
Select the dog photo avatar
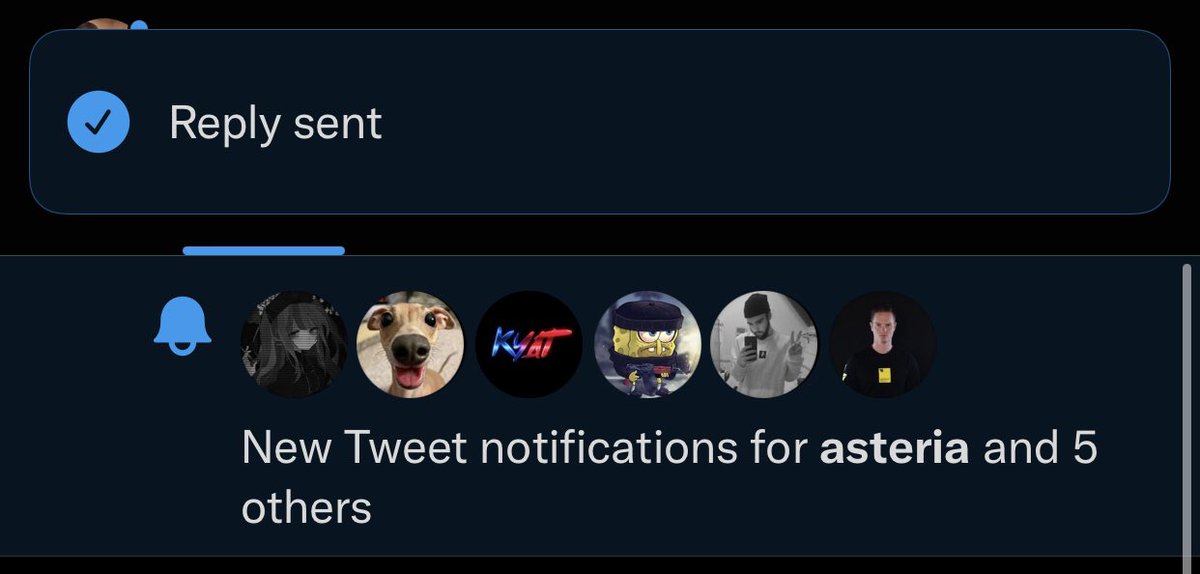(x=411, y=344)
